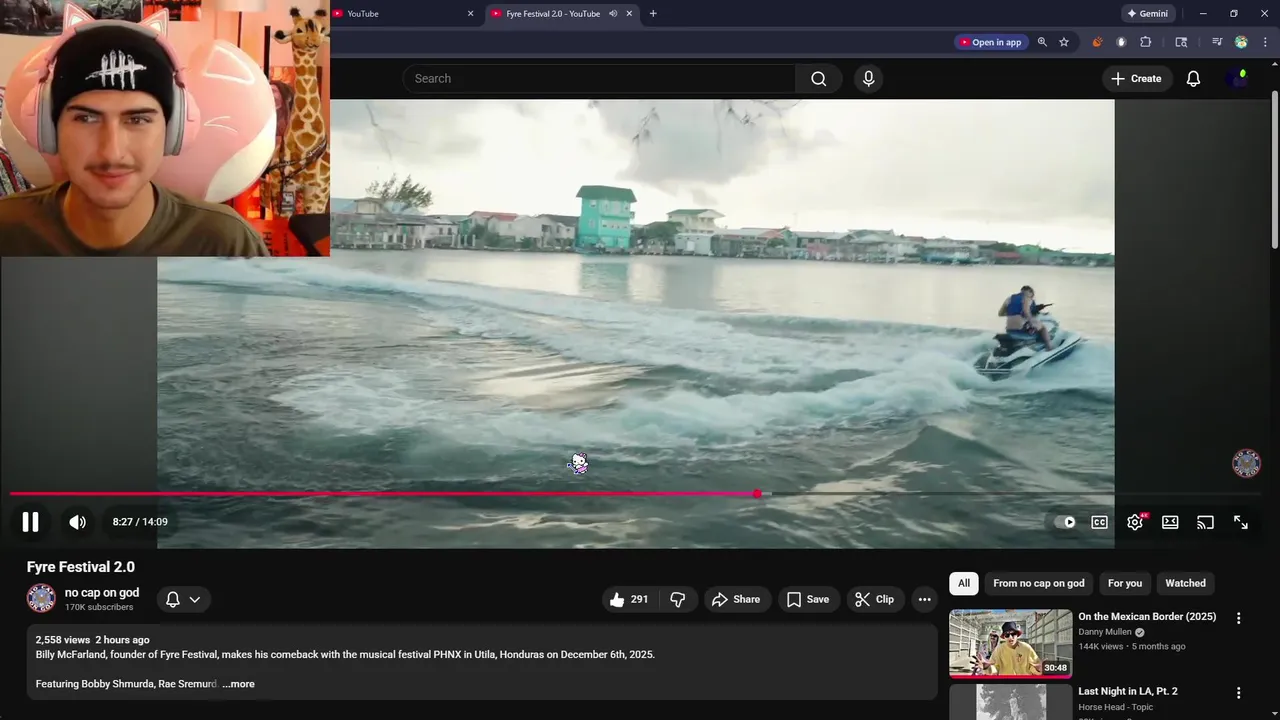
Task: Click 2,558 views 2 hours ago text
Action: click(x=93, y=640)
